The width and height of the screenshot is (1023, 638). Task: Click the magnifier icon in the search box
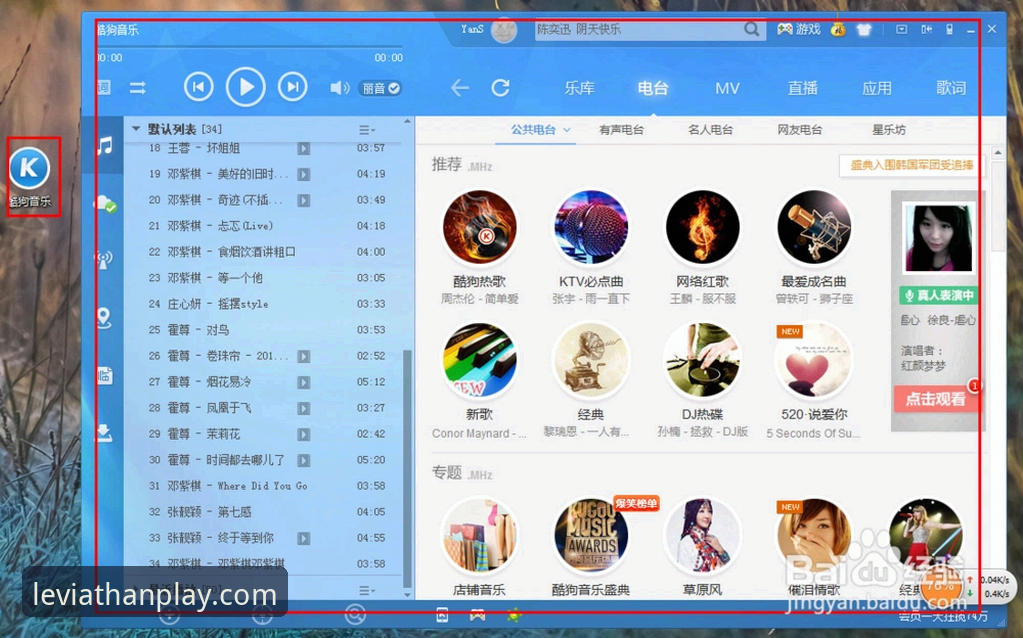coord(752,29)
